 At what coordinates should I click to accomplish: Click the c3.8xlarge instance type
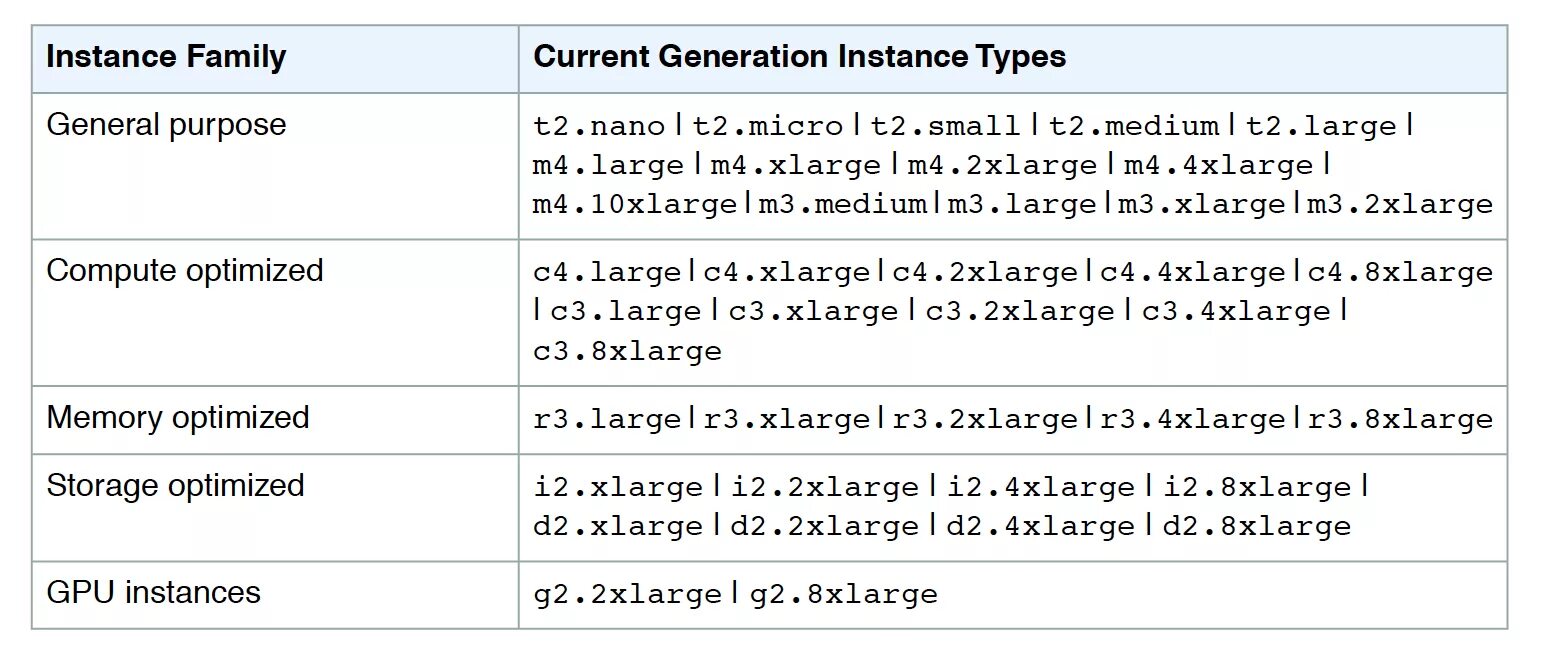627,352
